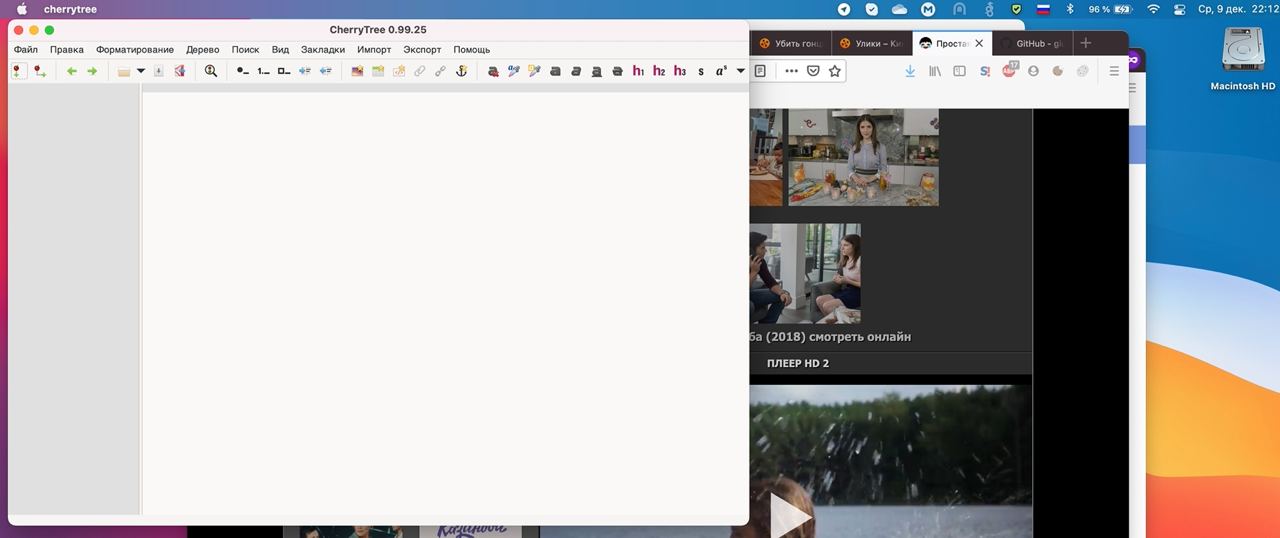Open the Apple menu
The width and height of the screenshot is (1280, 538).
tap(21, 9)
